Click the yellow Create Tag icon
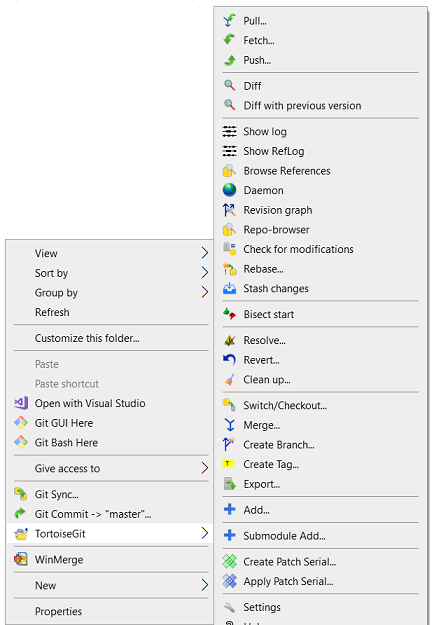Viewport: 441px width, 625px height. tap(229, 464)
